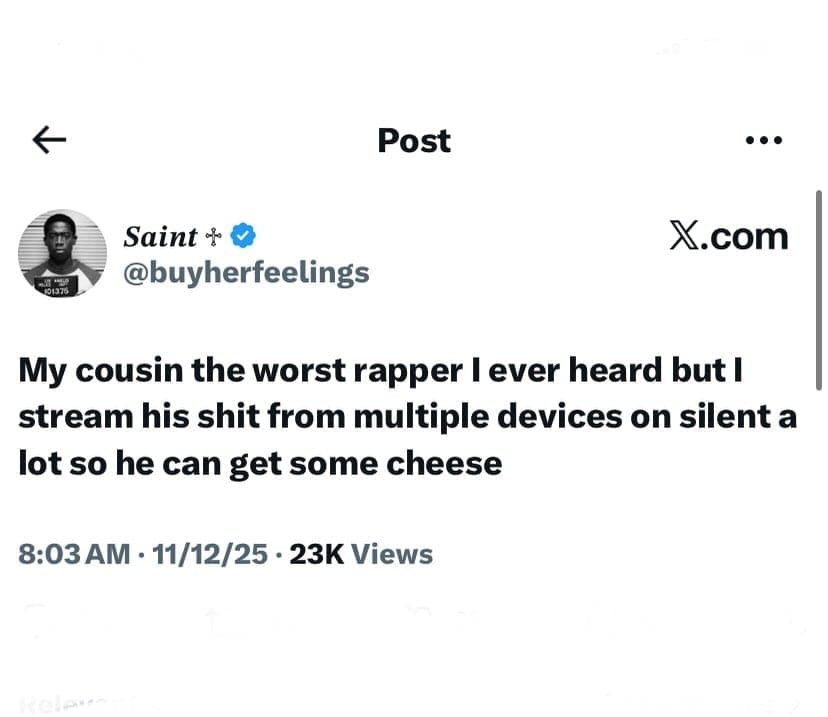Click the 8:03 AM timestamp
The height and width of the screenshot is (717, 828).
[x=75, y=554]
